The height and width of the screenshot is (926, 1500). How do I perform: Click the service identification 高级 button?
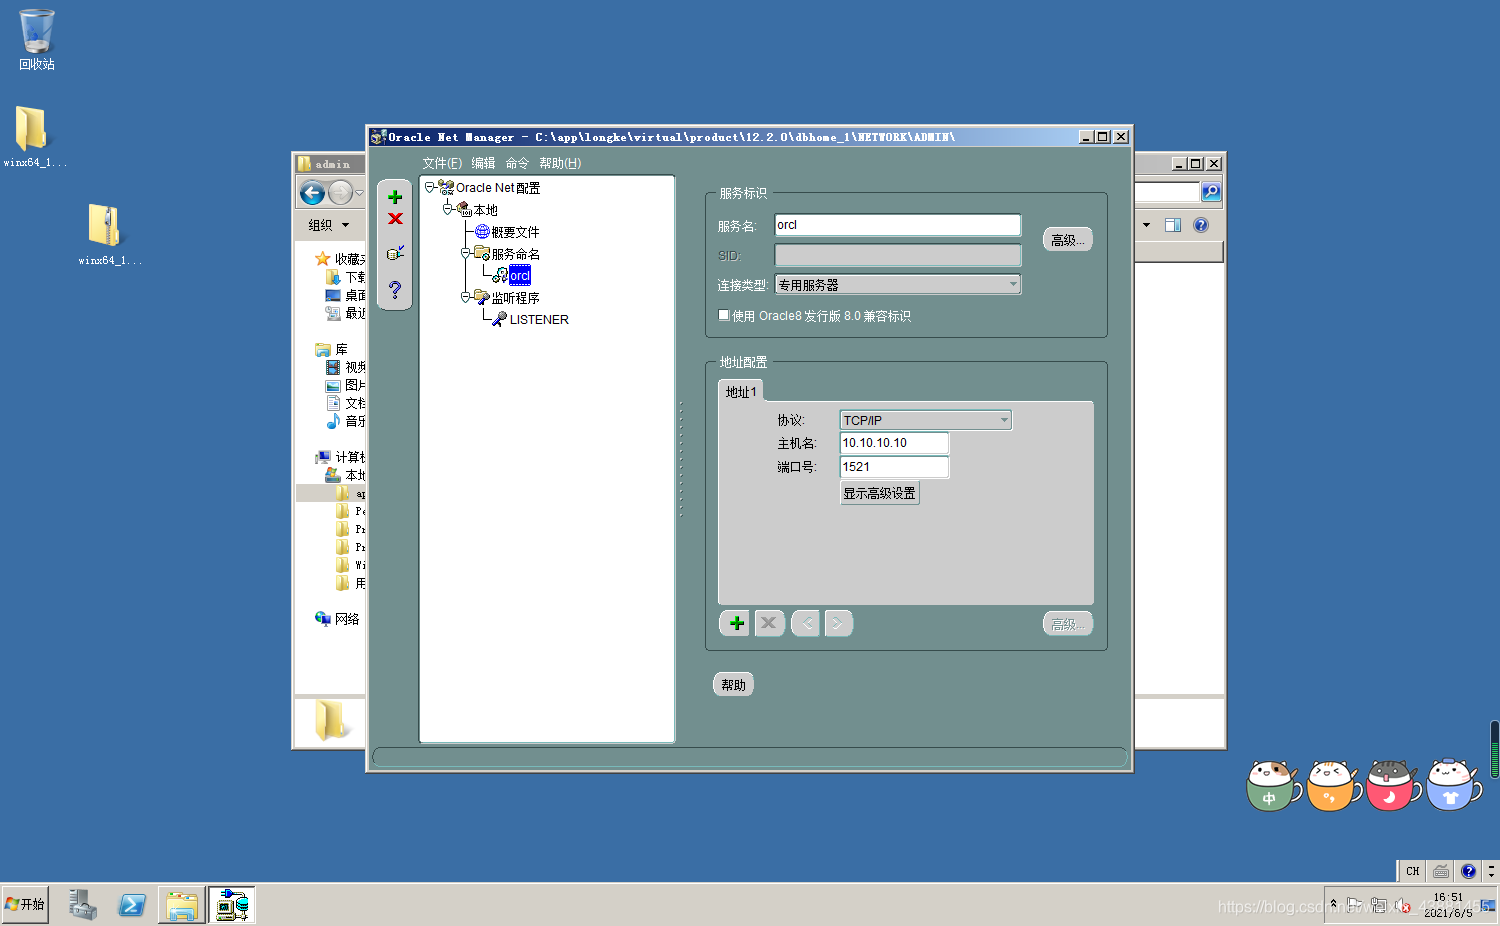click(x=1068, y=240)
